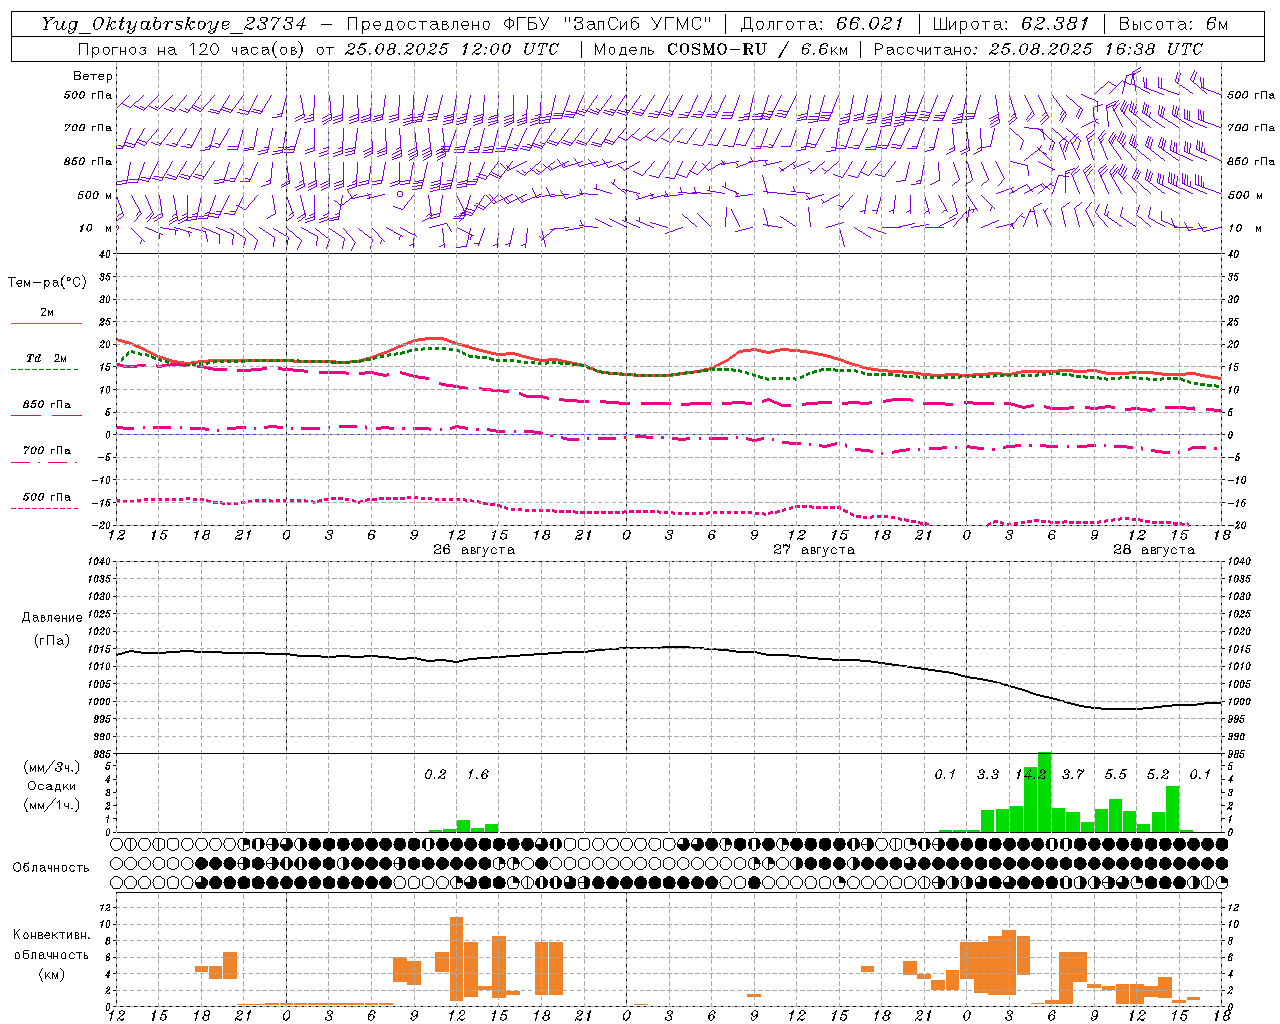Screen dimensions: 1280x1024
Task: Click the 28 августа date label
Action: coord(1154,550)
